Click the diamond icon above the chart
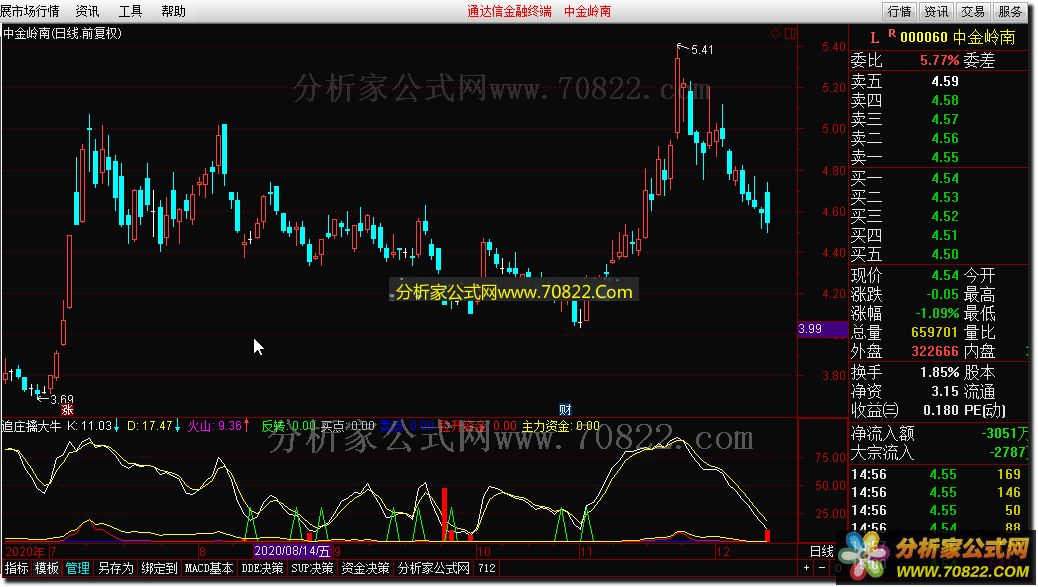 775,33
